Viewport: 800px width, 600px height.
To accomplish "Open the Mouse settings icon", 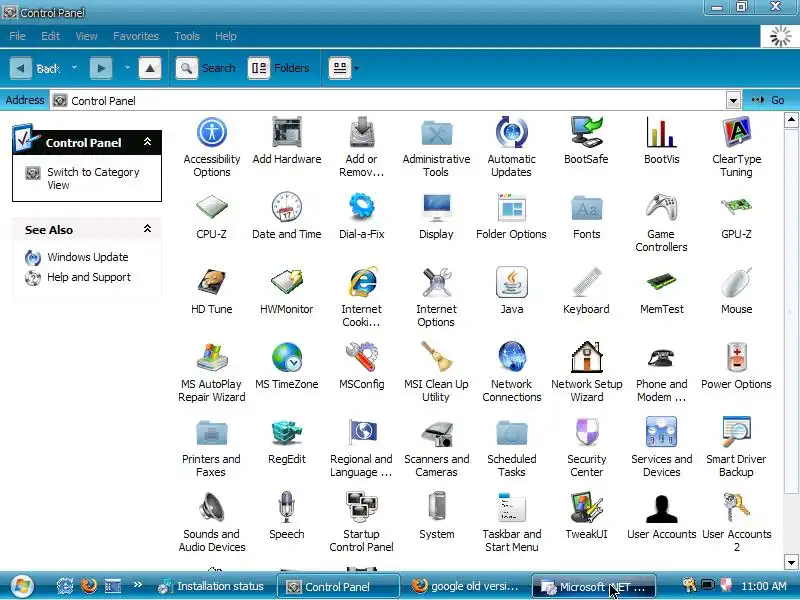I will 737,282.
